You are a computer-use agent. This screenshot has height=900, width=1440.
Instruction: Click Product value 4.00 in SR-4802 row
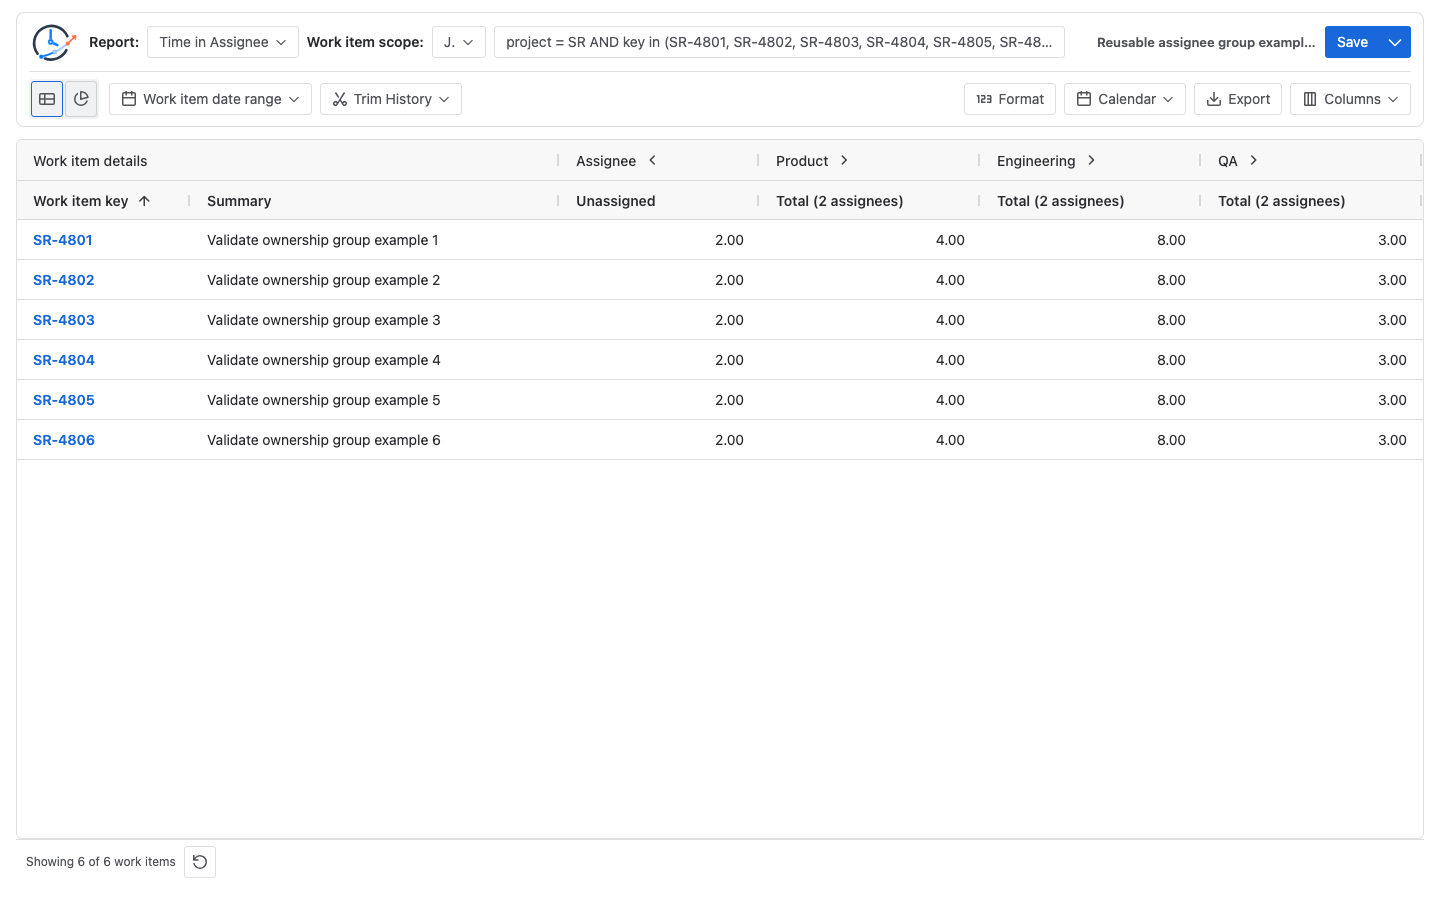(950, 280)
